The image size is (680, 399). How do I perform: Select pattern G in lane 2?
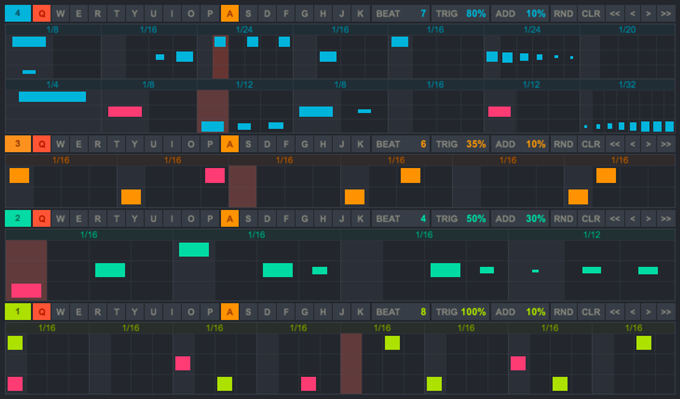point(304,219)
